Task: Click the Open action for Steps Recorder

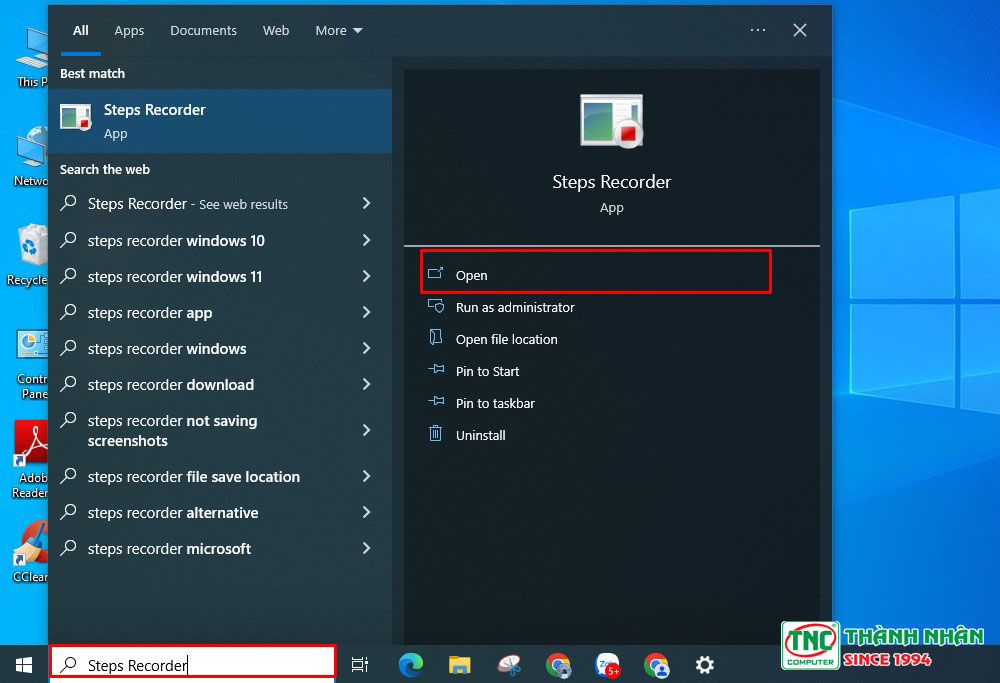Action: point(596,275)
